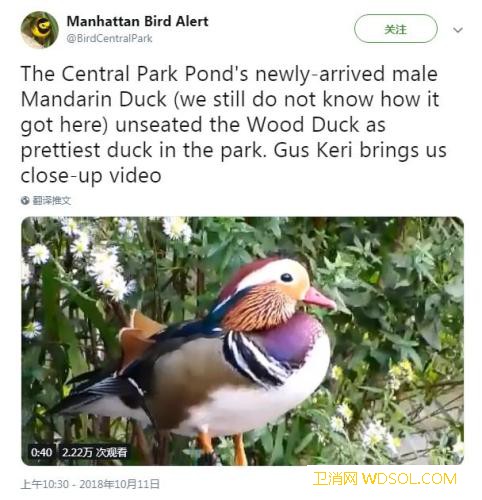Expand the tweet options chevron
The height and width of the screenshot is (500, 482).
pos(458,30)
